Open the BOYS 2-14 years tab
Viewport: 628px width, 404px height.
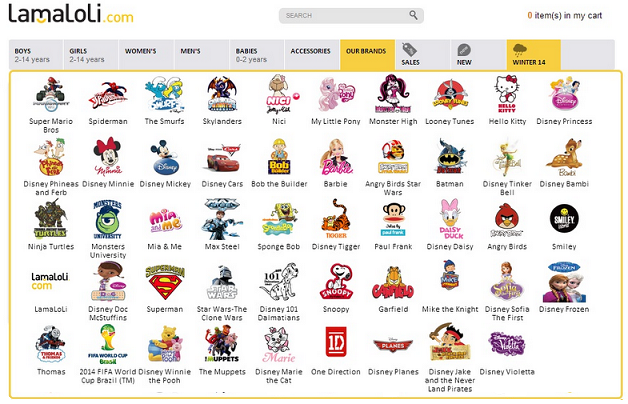pos(36,55)
